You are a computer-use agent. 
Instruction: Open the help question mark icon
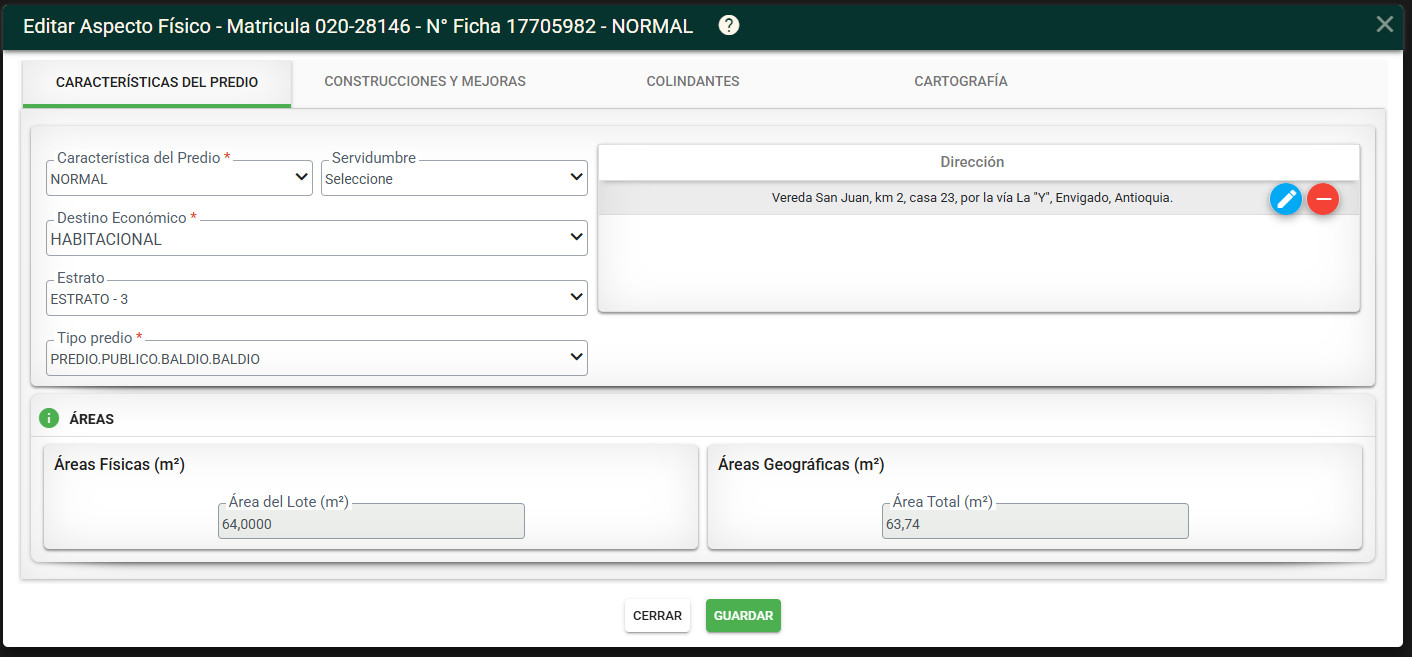tap(729, 26)
